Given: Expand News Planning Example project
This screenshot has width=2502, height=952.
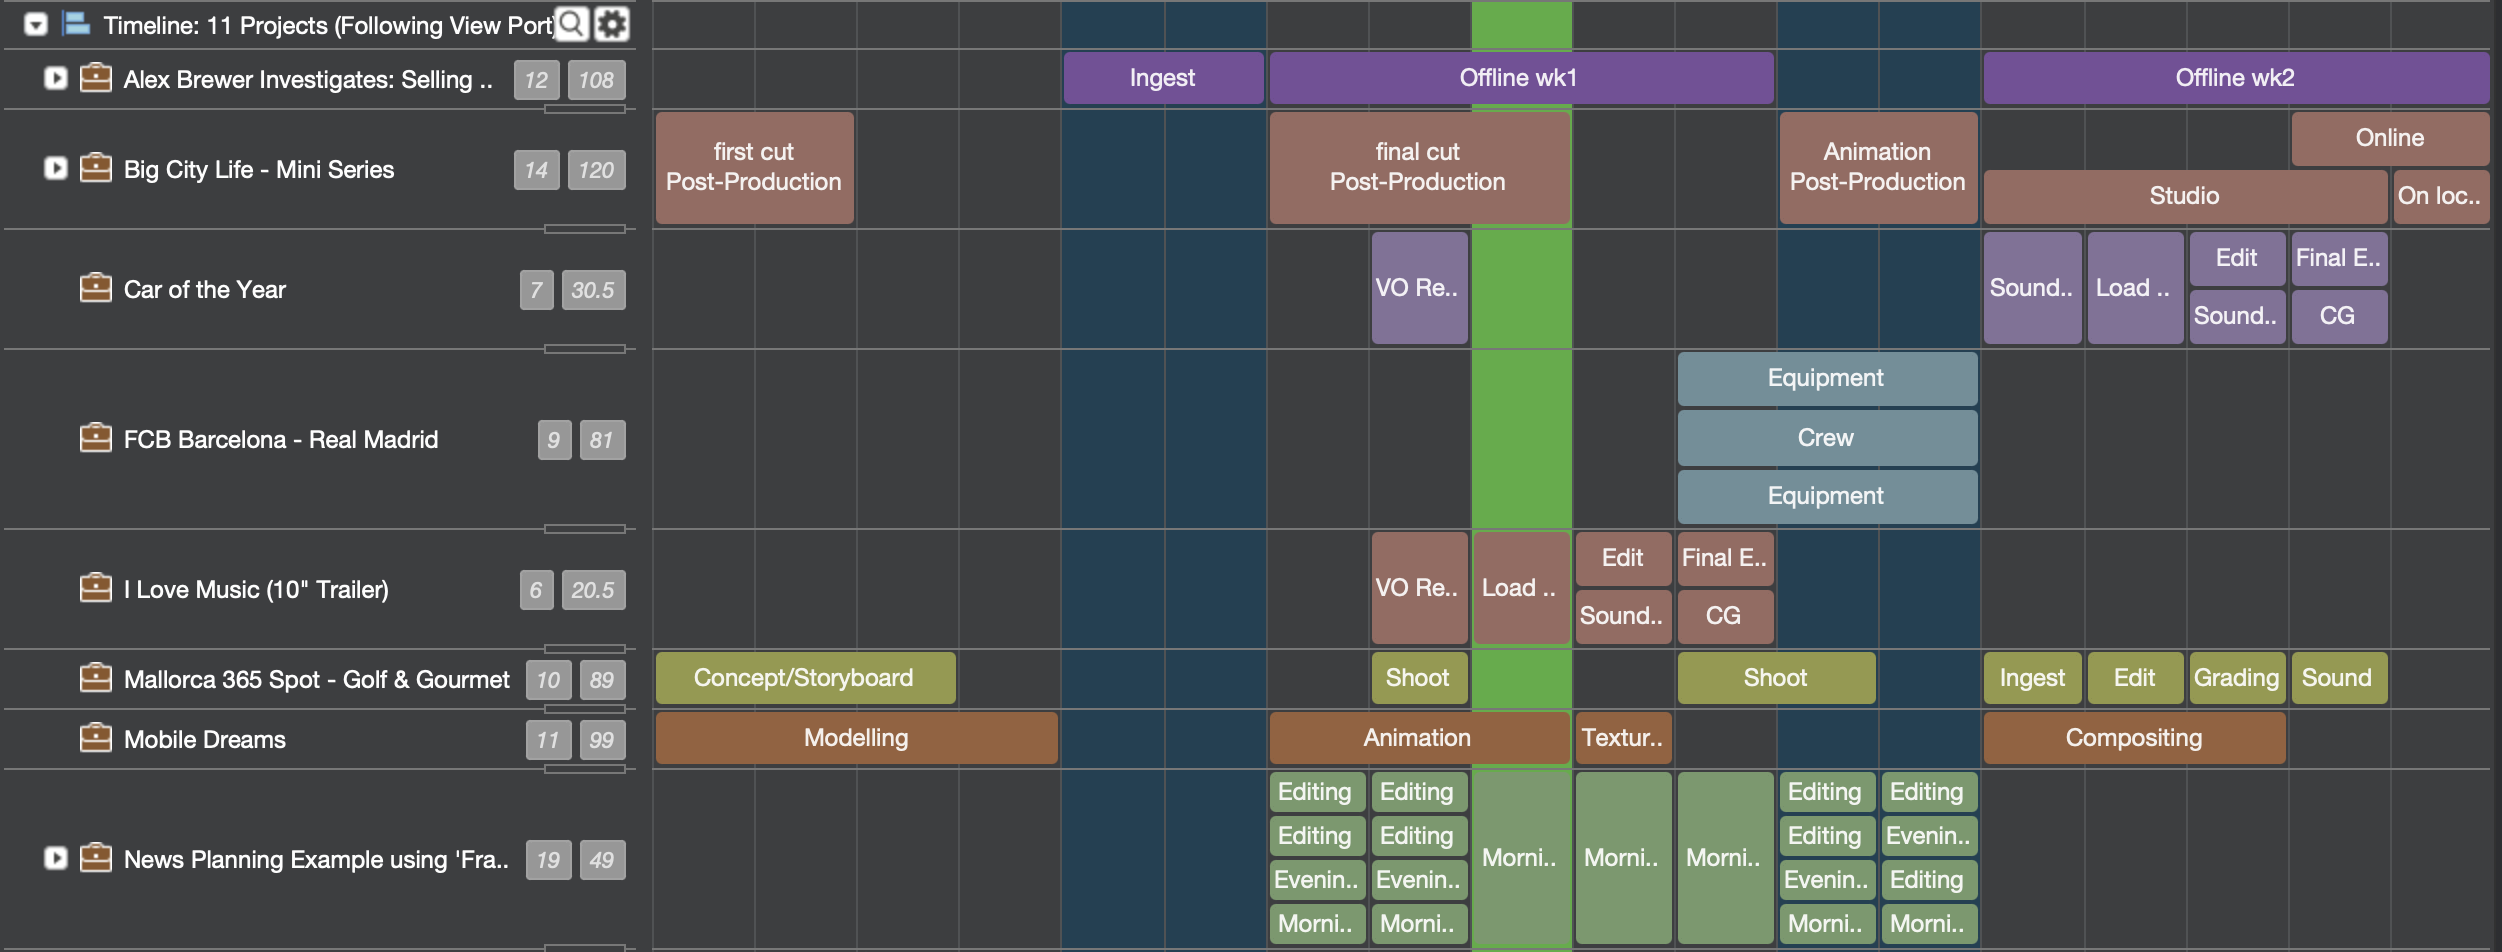Looking at the screenshot, I should (56, 858).
